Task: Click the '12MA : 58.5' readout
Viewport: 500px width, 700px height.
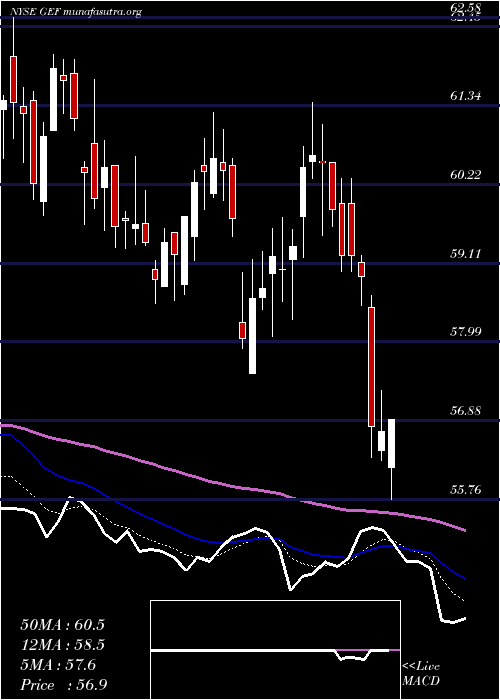Action: pos(62,645)
